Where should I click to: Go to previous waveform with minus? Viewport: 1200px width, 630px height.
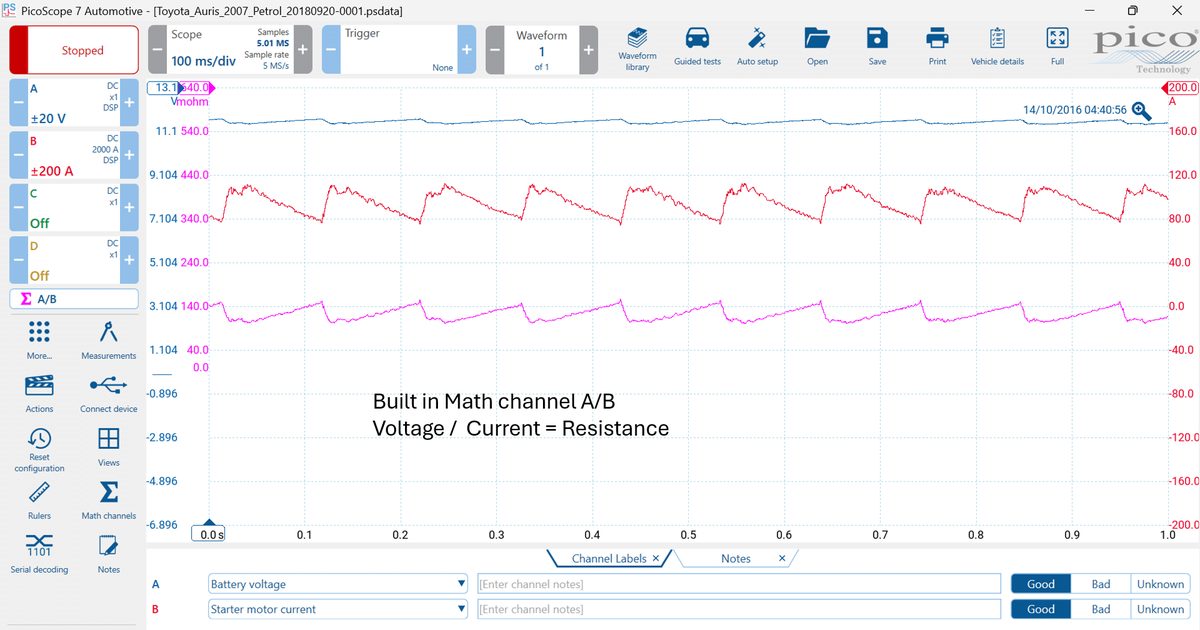click(495, 50)
